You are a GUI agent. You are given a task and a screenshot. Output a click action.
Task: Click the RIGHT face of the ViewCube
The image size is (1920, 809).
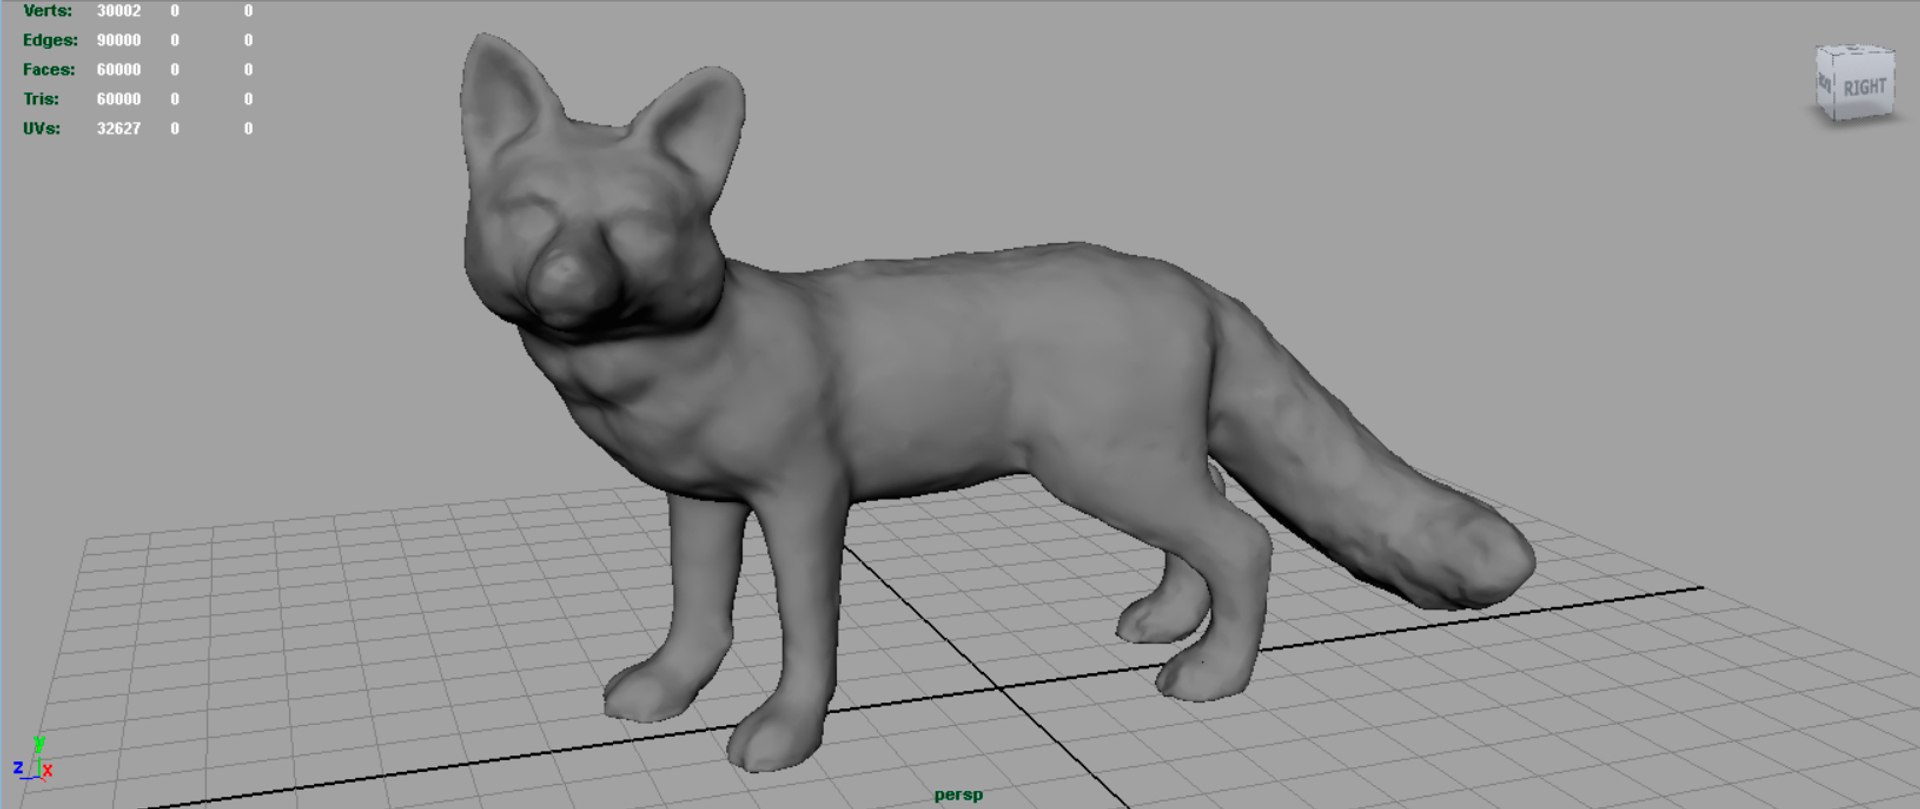point(1863,87)
